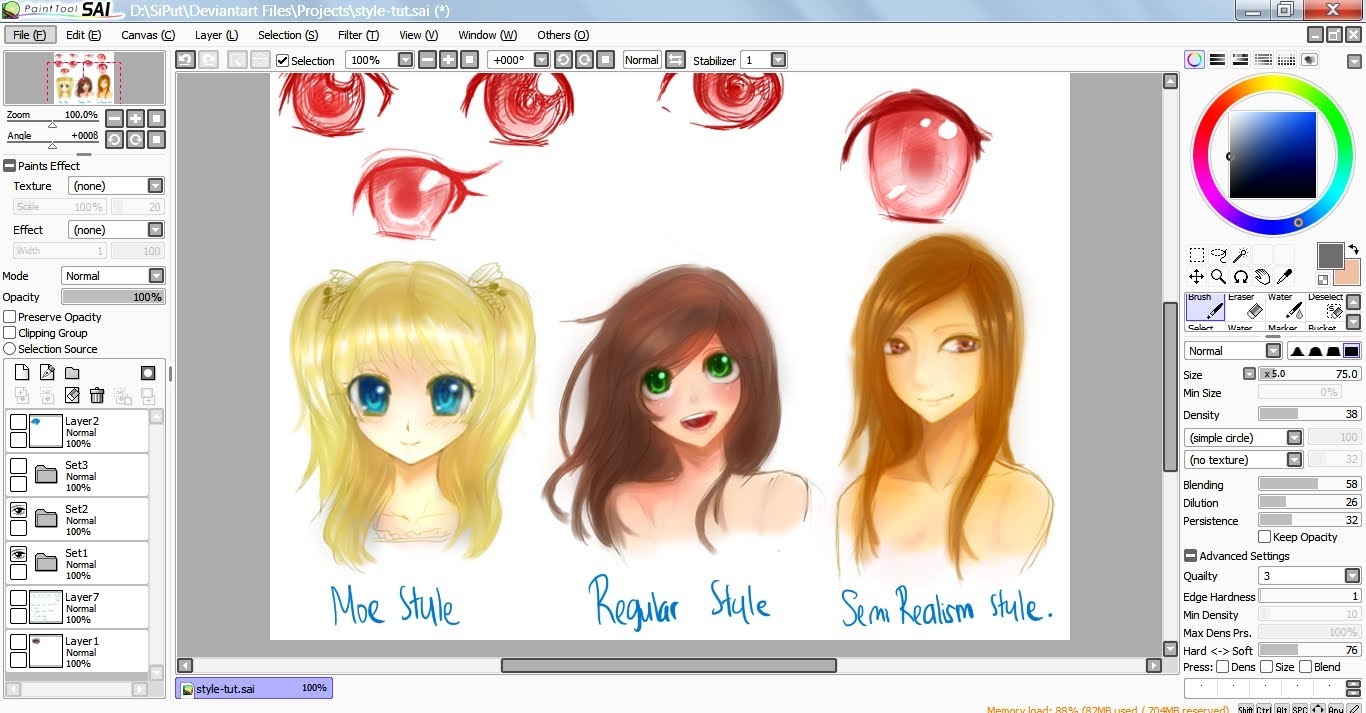Viewport: 1366px width, 713px height.
Task: Hide the Set2 layer folder
Action: tap(18, 510)
